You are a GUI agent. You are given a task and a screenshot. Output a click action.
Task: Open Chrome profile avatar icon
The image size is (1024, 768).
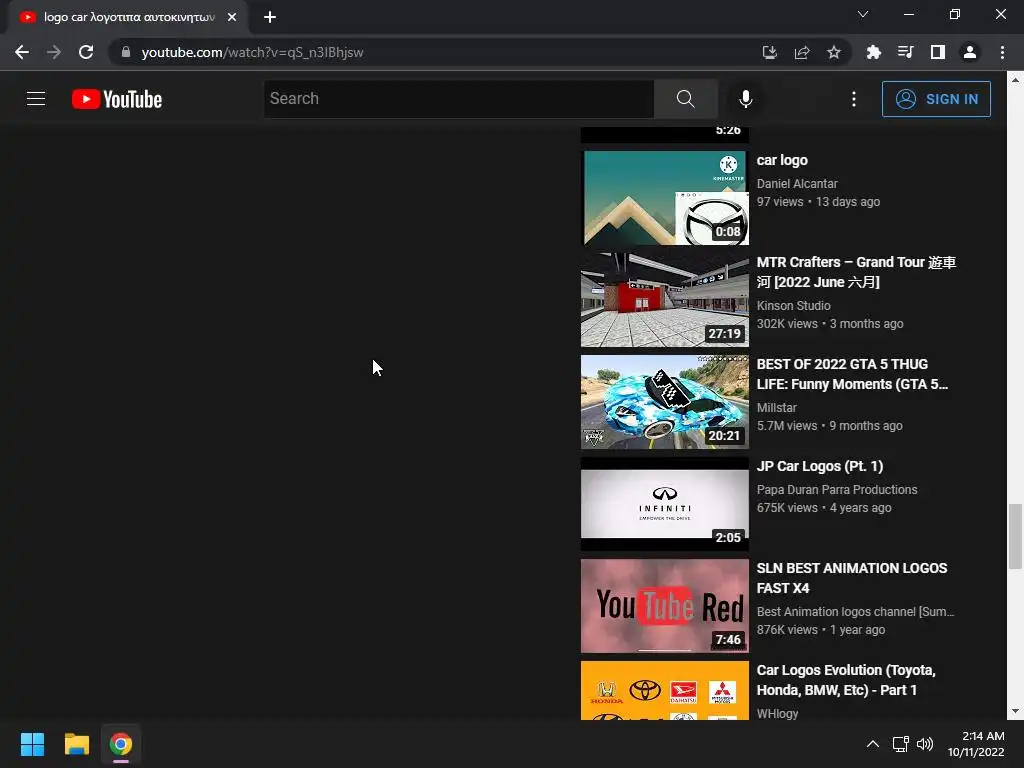coord(970,52)
